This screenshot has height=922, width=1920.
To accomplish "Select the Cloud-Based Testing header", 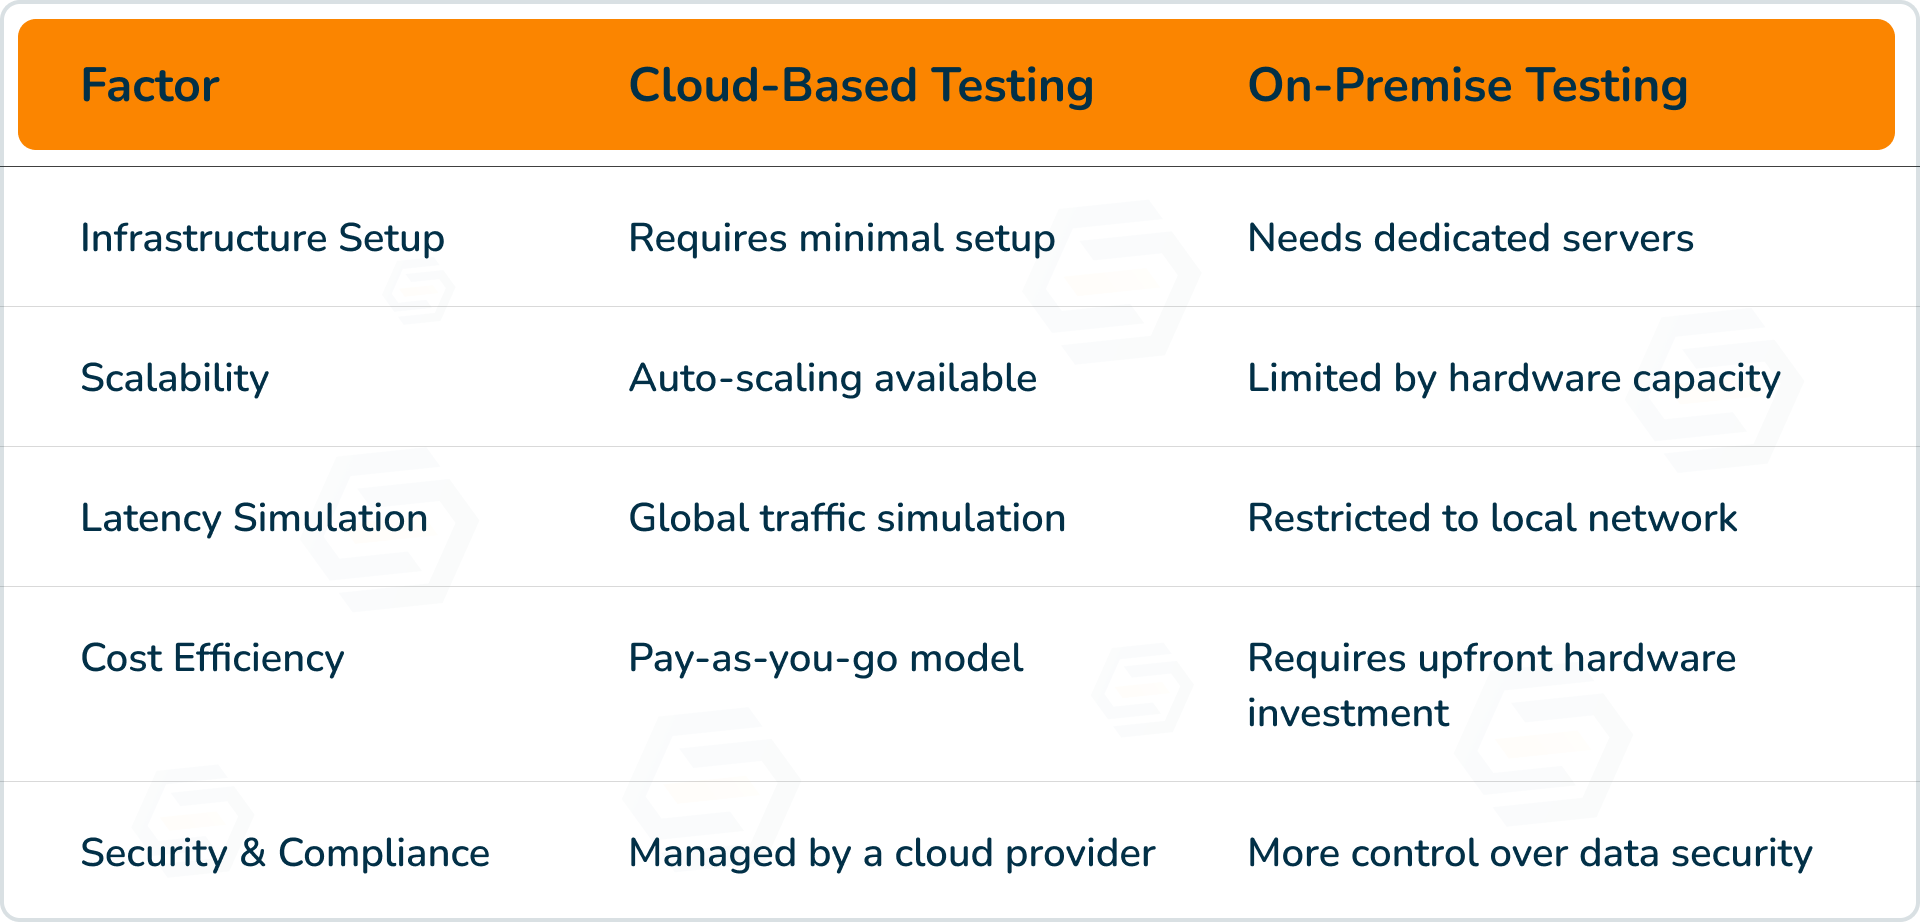I will (x=861, y=86).
